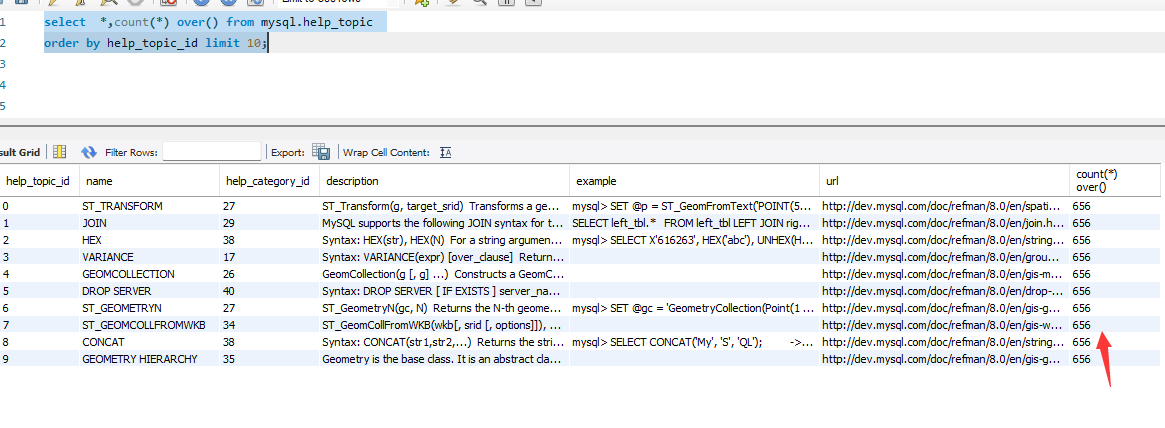Click category id 26 in GEOMCOLLECTION row

[x=270, y=273]
